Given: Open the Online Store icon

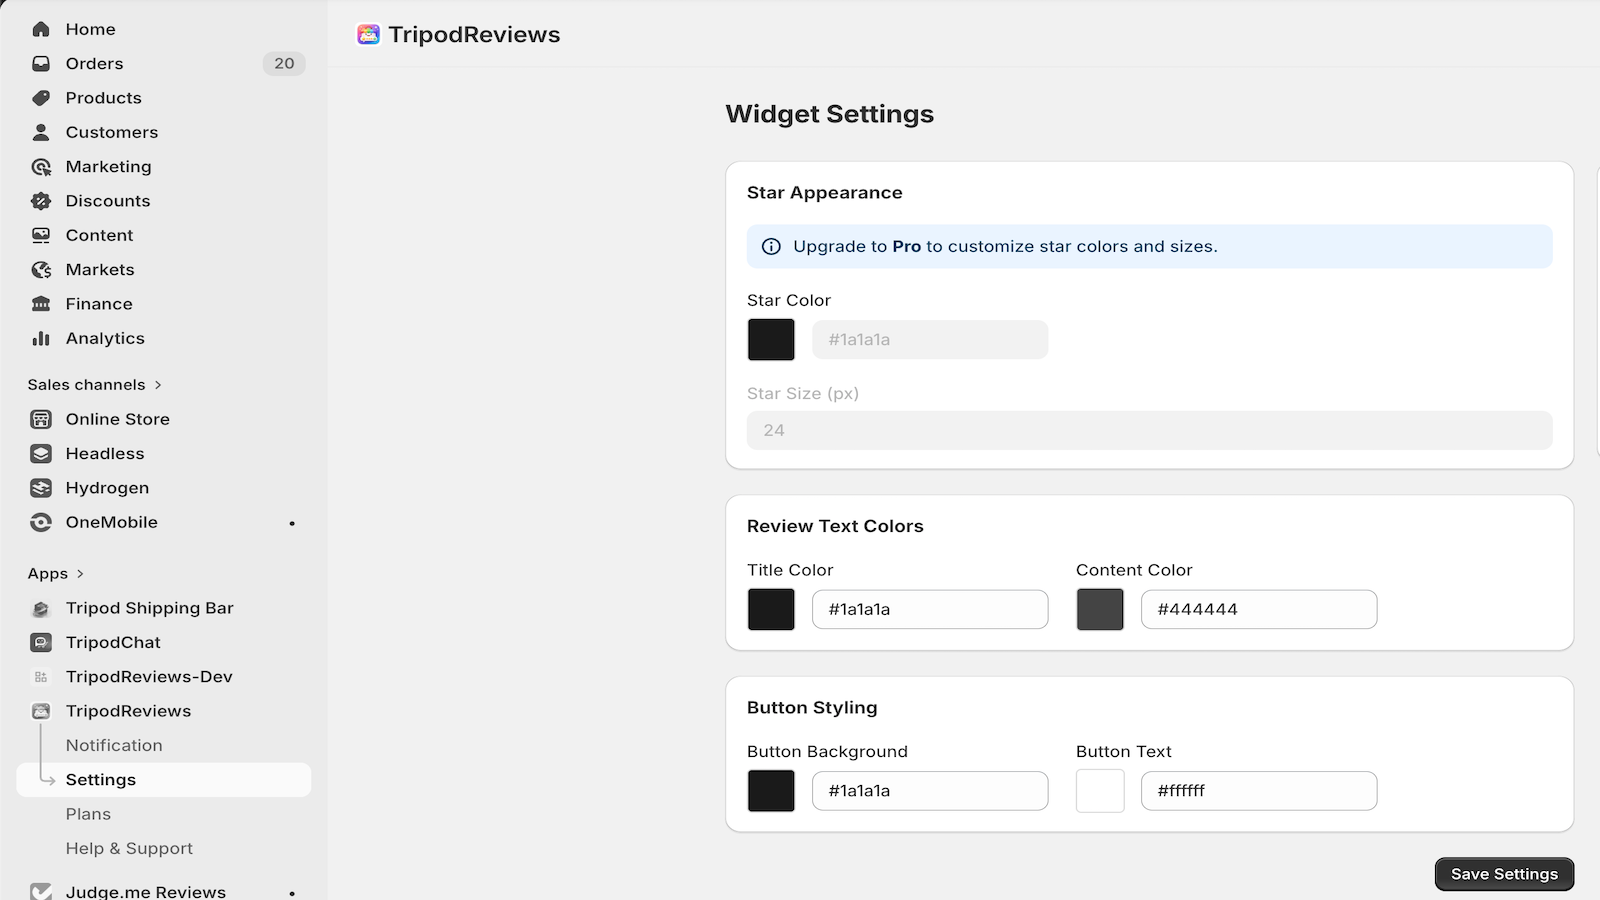Looking at the screenshot, I should pos(41,419).
